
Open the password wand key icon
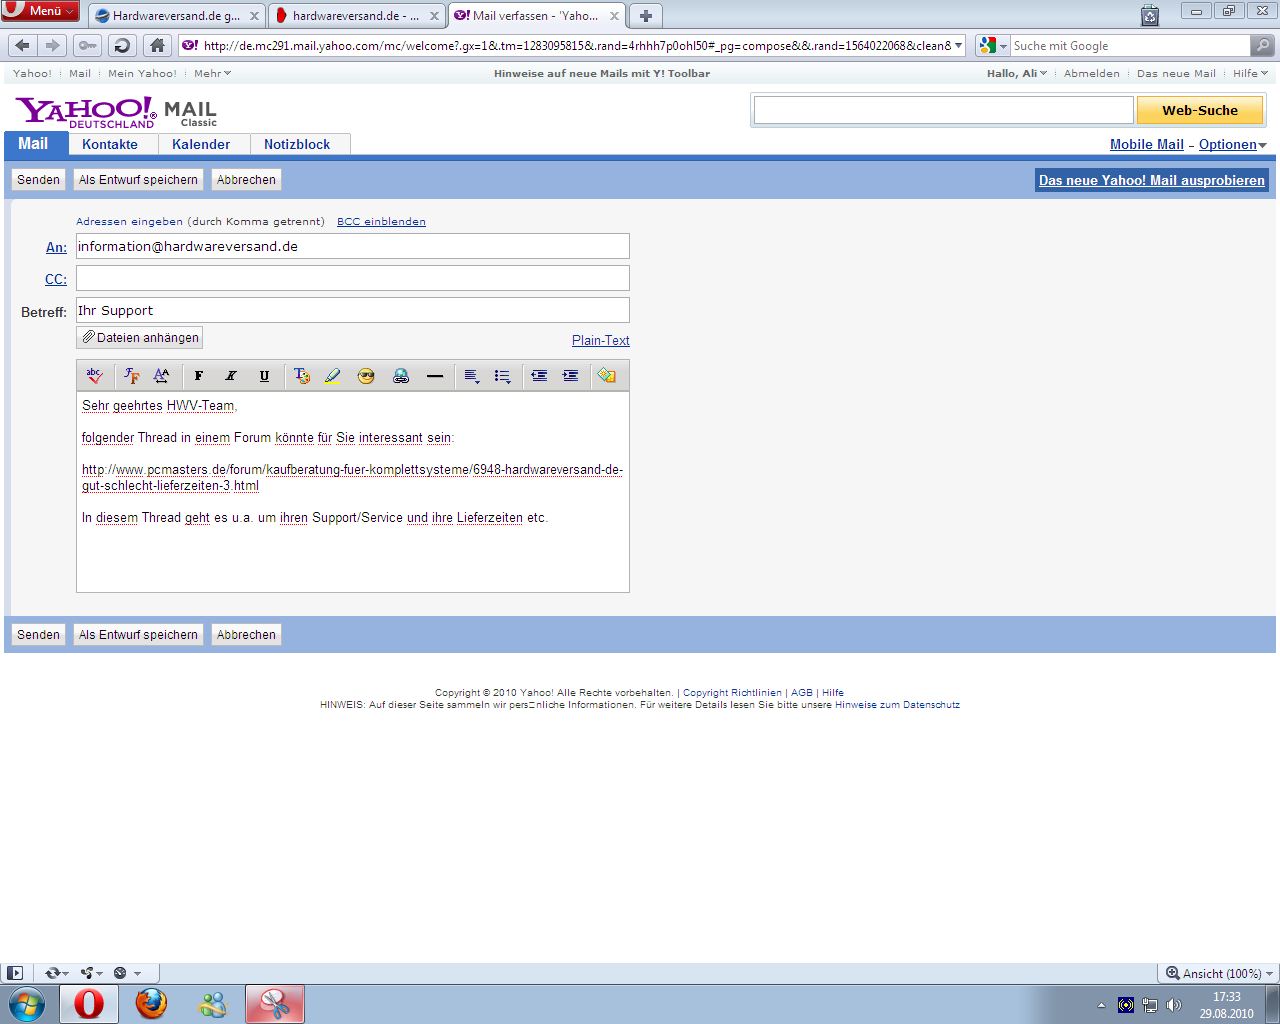tap(88, 45)
